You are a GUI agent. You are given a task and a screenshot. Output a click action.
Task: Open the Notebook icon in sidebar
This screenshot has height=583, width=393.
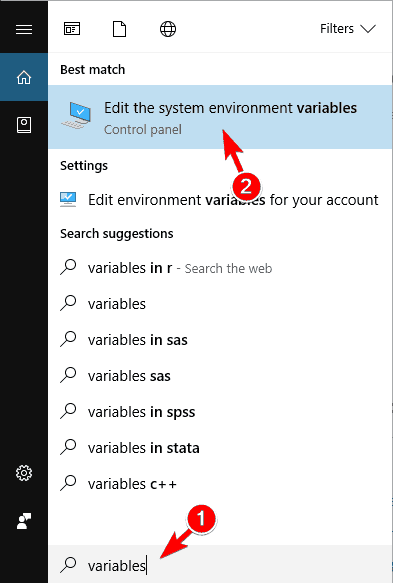pos(24,125)
